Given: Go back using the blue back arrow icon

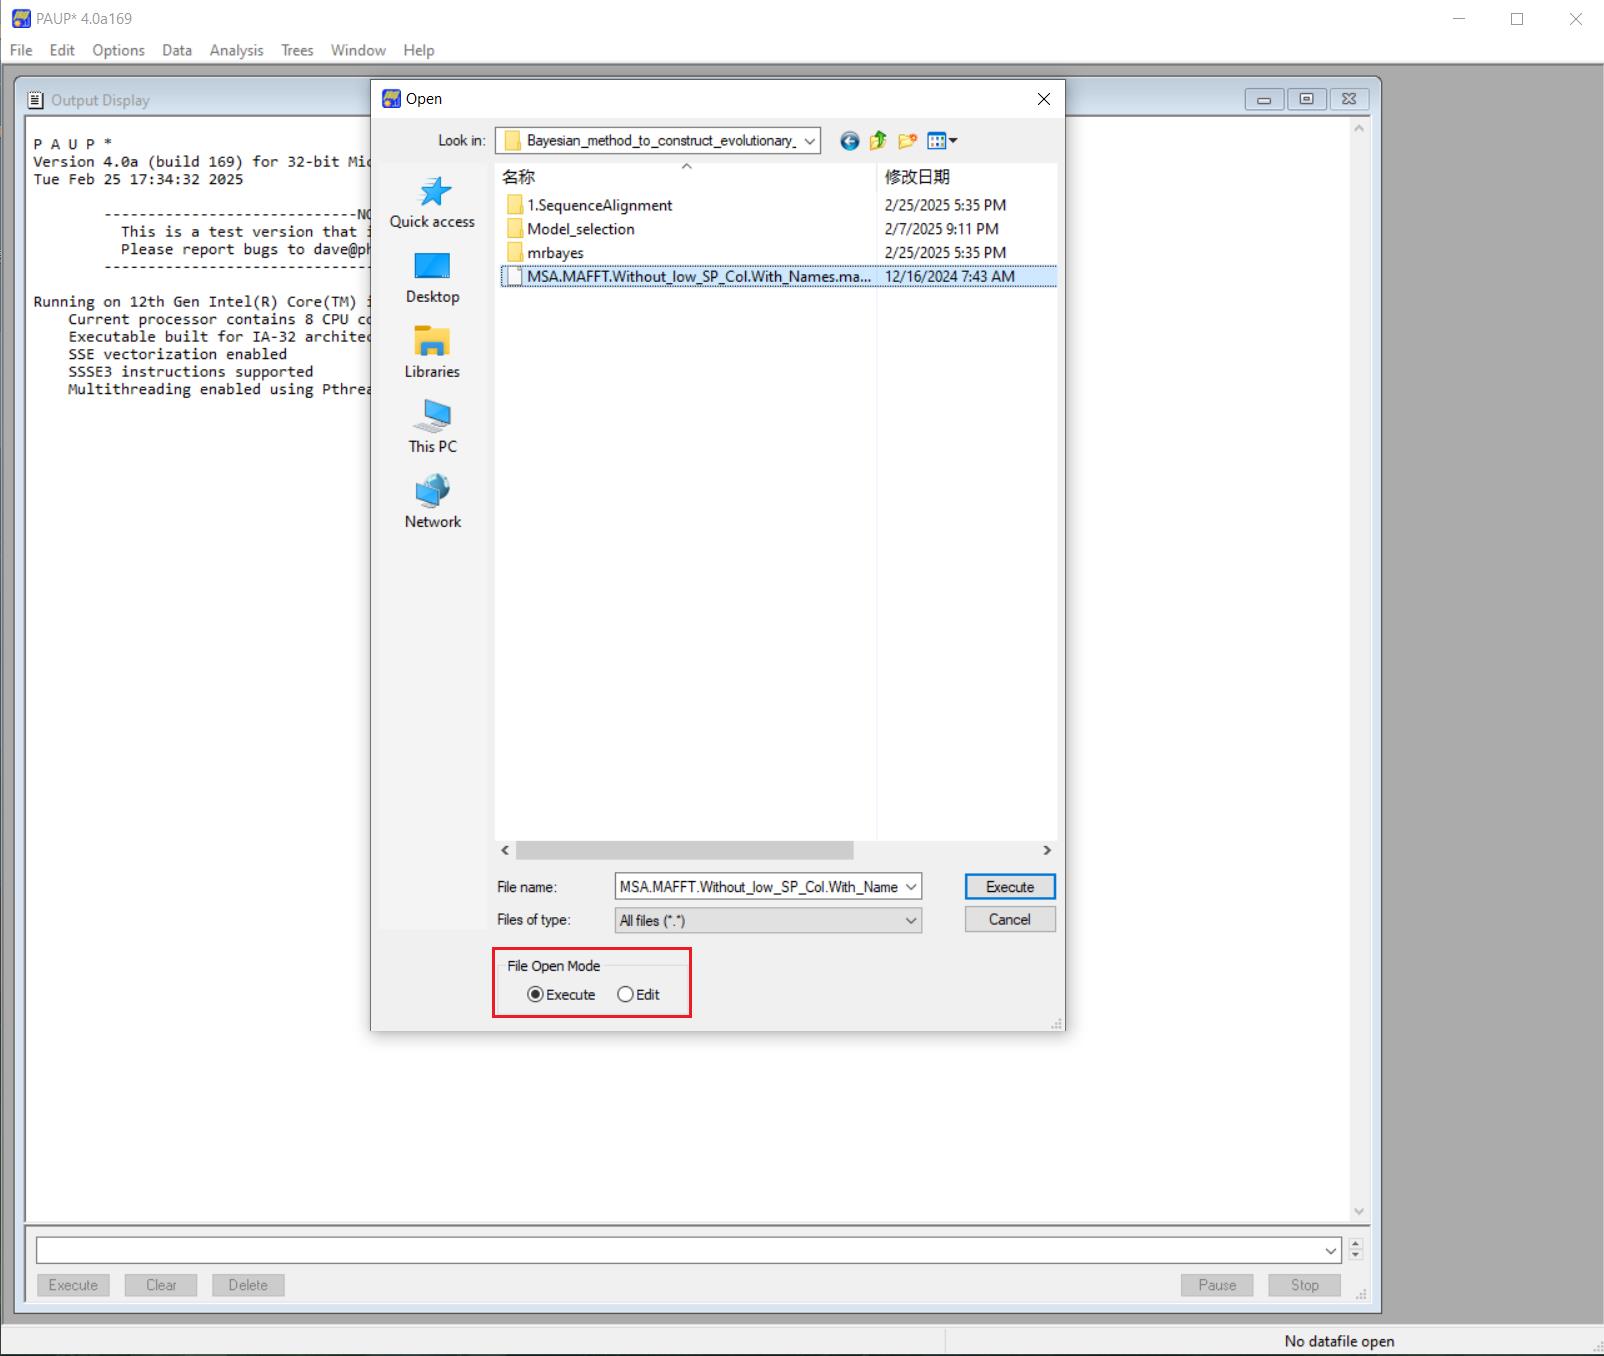Looking at the screenshot, I should [x=849, y=141].
